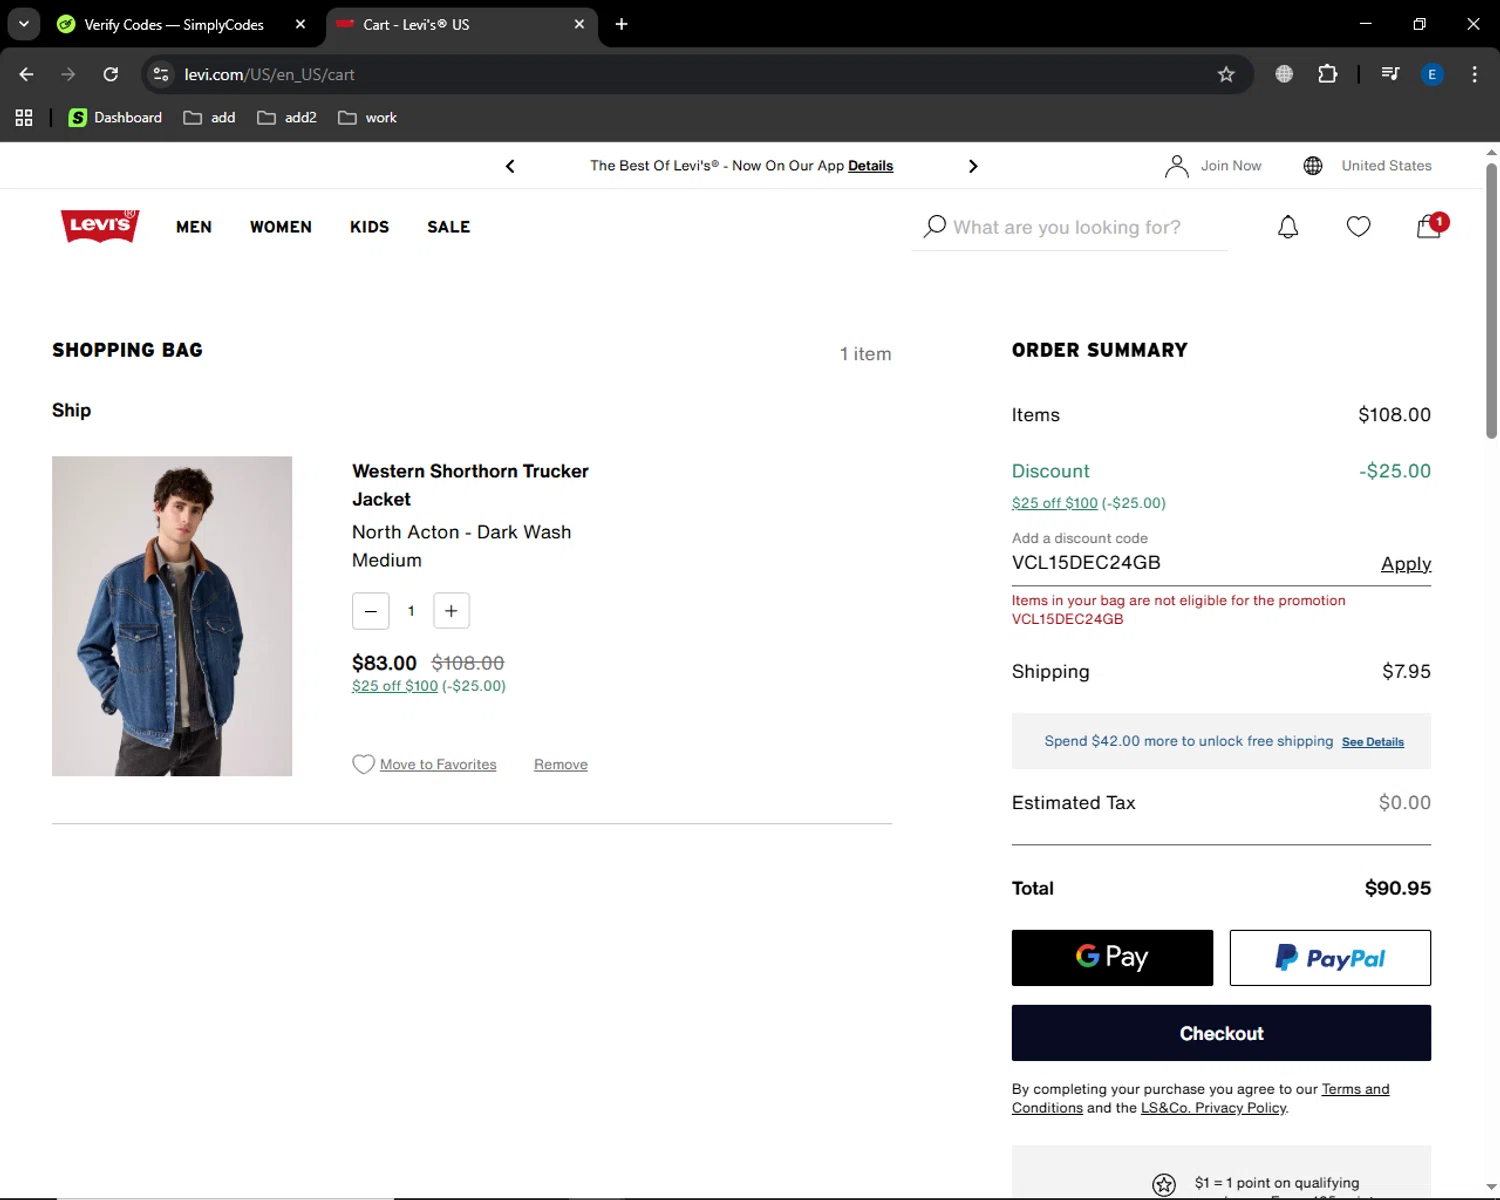
Task: Open the KIDS menu
Action: [x=369, y=227]
